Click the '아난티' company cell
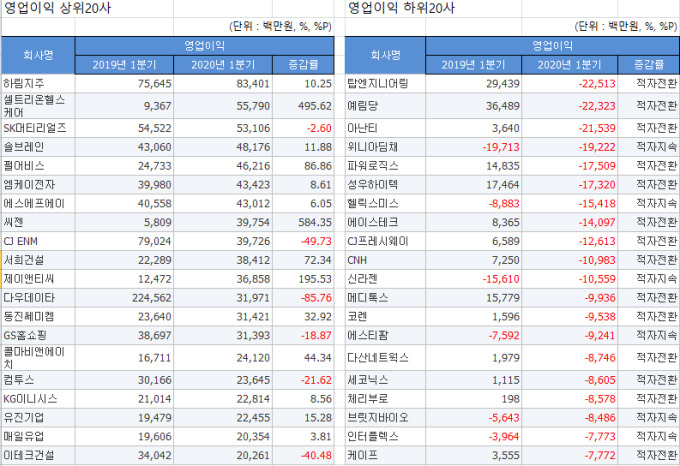 (x=385, y=128)
